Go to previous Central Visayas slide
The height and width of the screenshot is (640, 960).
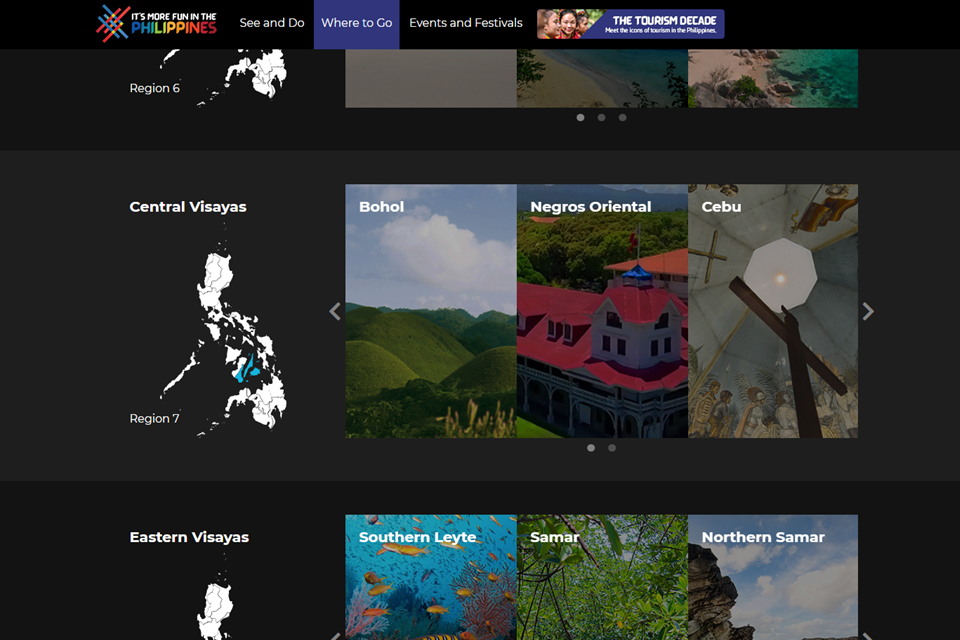coord(335,311)
